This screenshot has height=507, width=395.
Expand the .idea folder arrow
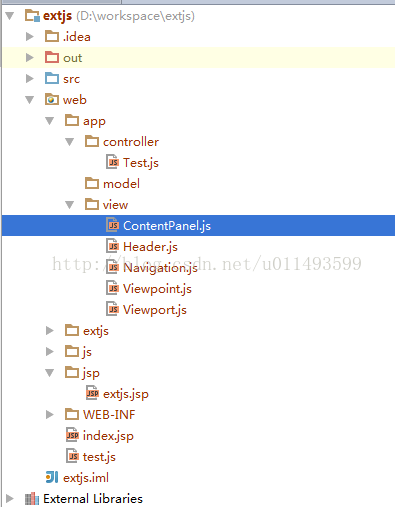click(30, 36)
